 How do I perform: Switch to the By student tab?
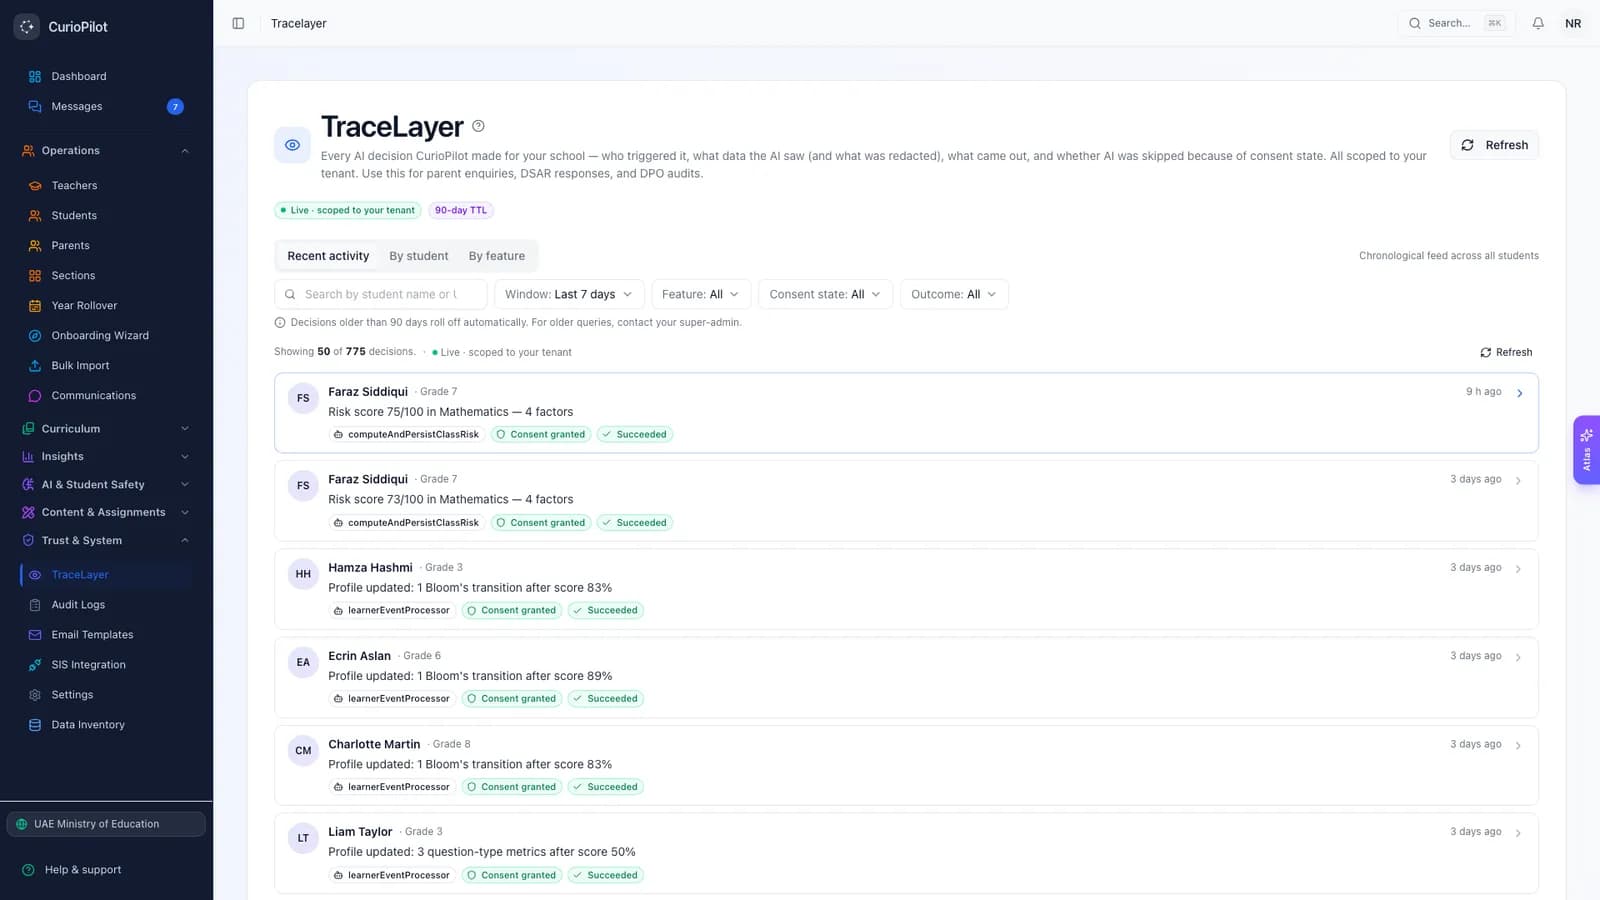419,256
